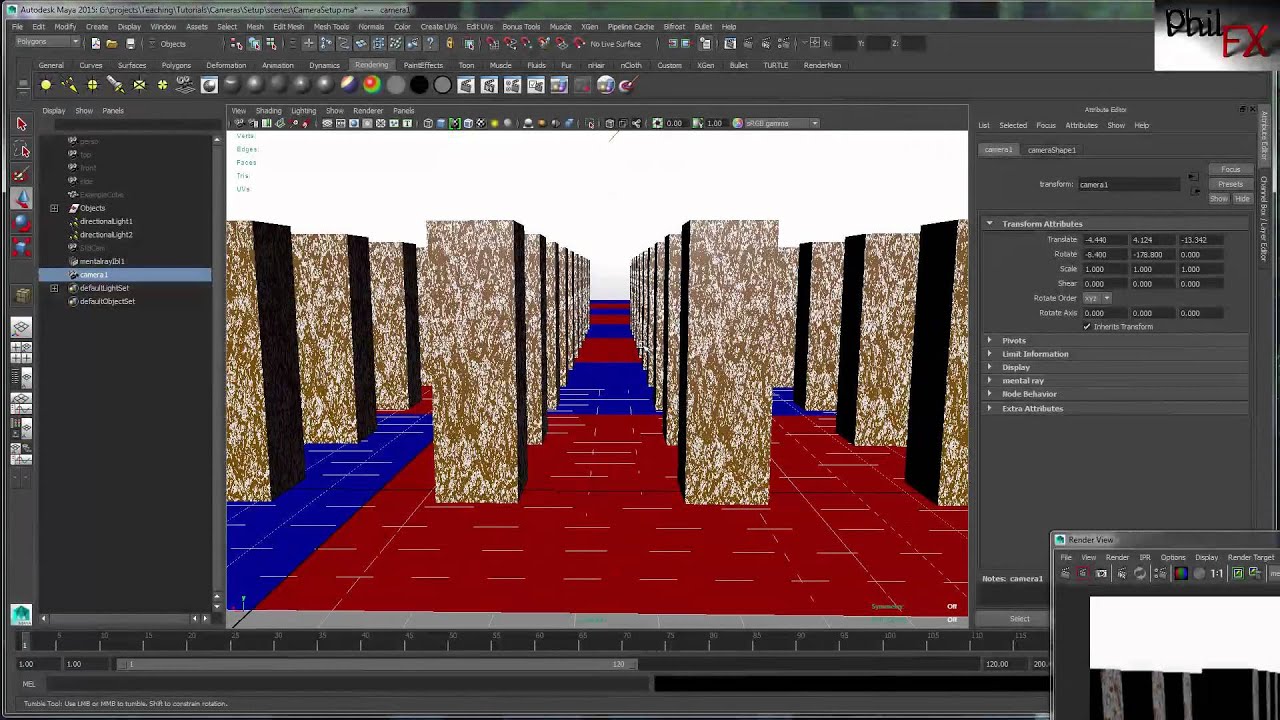Activate the Move tool
Viewport: 1280px width, 720px height.
point(21,199)
